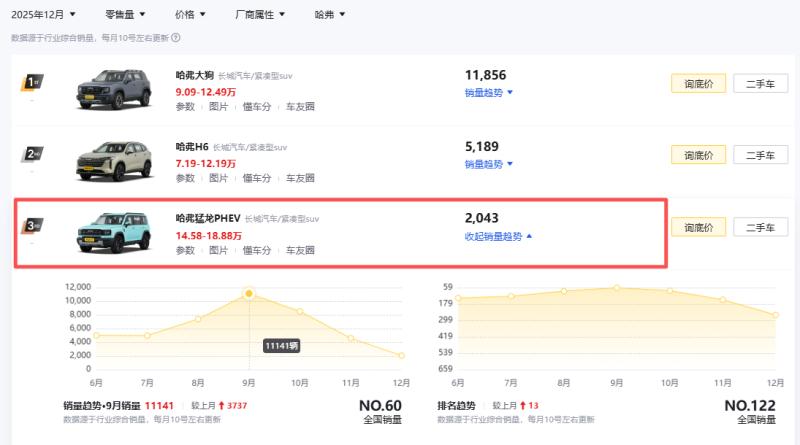Click the rank 1 badge icon
This screenshot has height=445, width=800.
32,82
